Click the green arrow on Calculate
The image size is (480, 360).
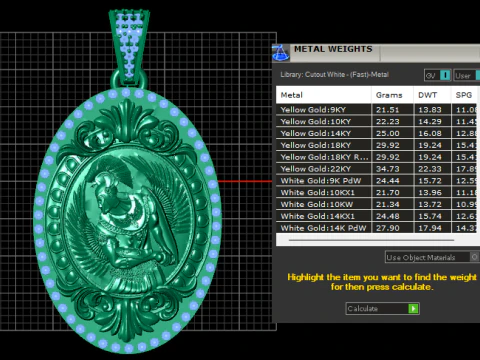413,308
